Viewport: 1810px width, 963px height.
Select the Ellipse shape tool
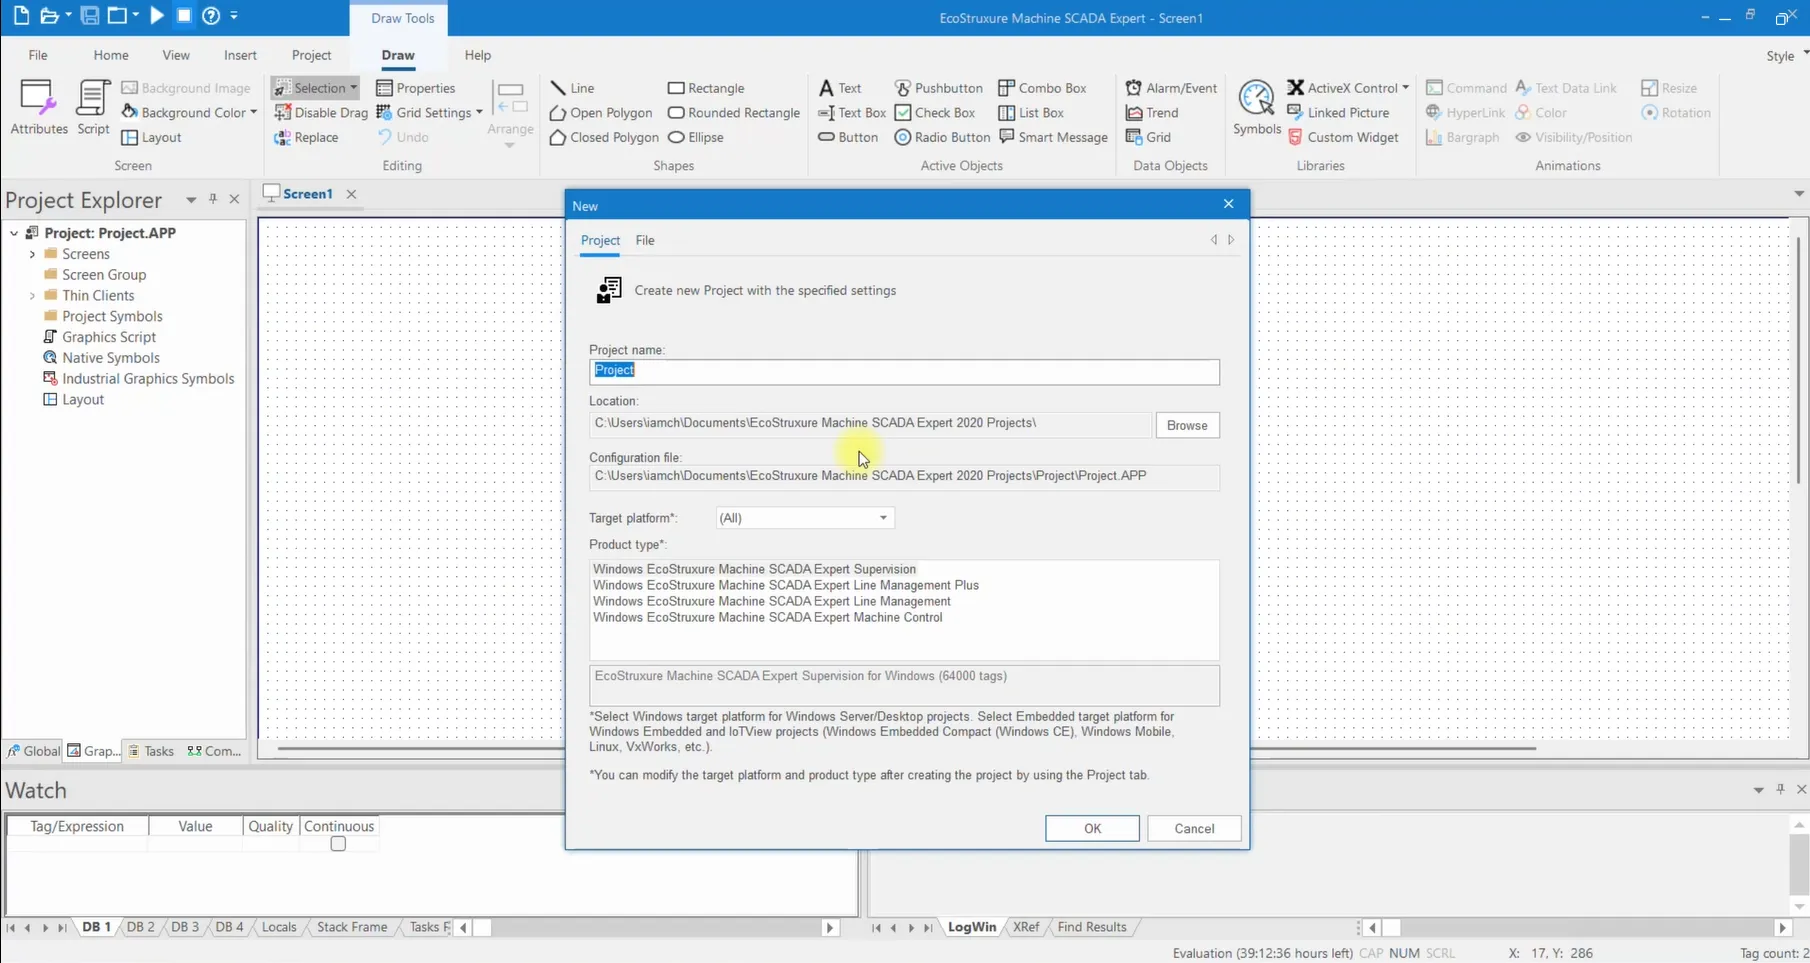(695, 137)
